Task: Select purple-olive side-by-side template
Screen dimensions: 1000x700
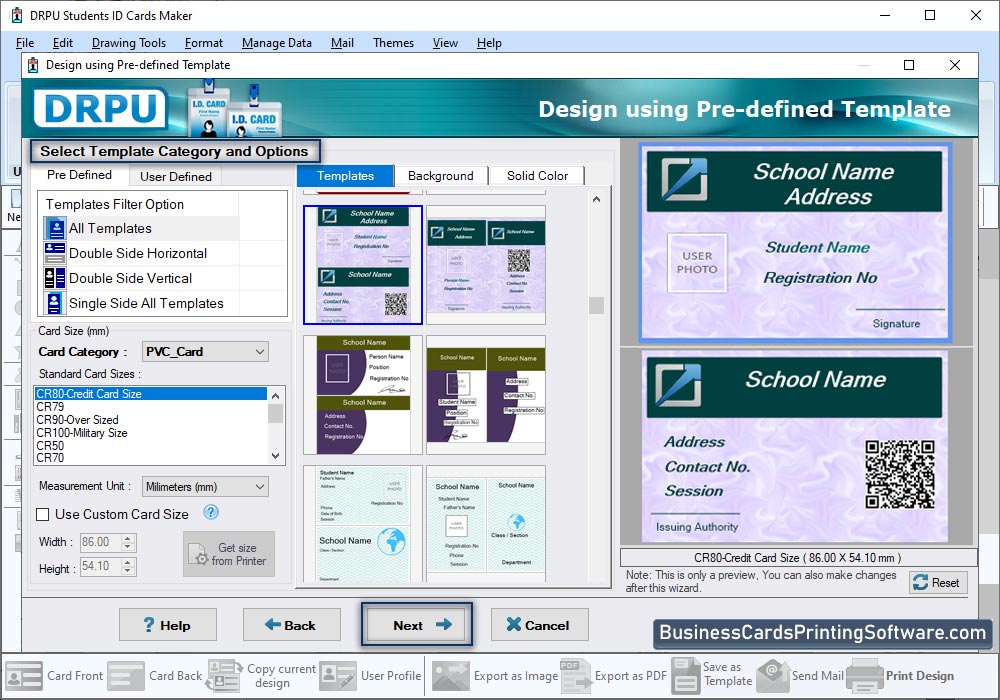Action: click(x=486, y=395)
